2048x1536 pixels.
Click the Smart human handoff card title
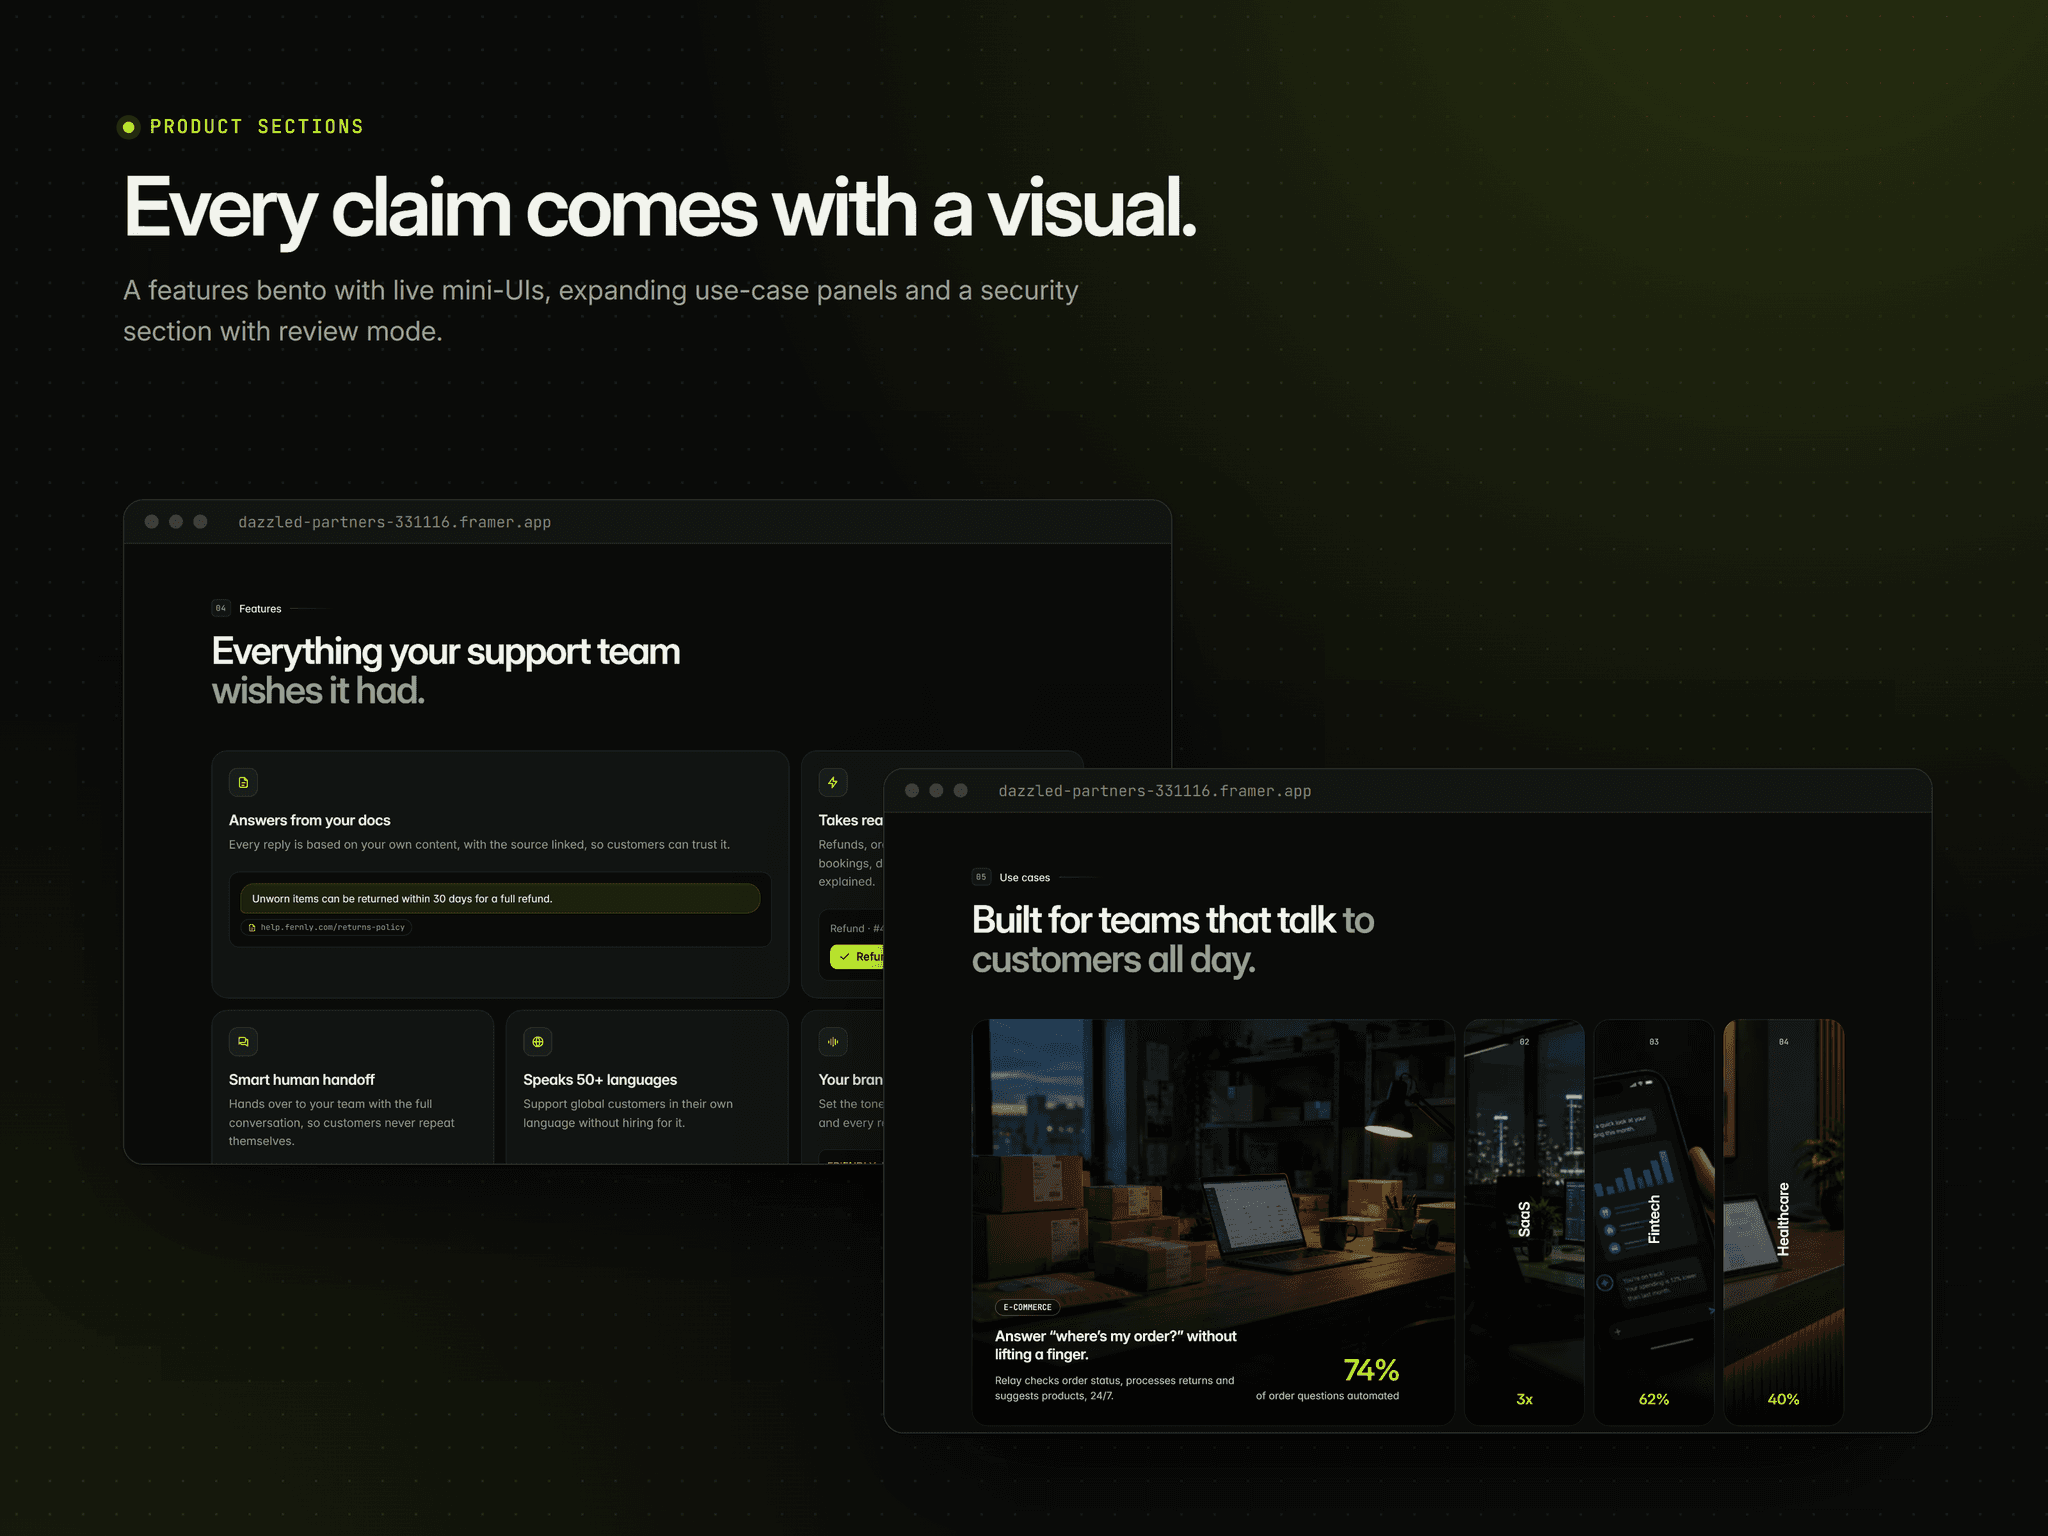(301, 1080)
